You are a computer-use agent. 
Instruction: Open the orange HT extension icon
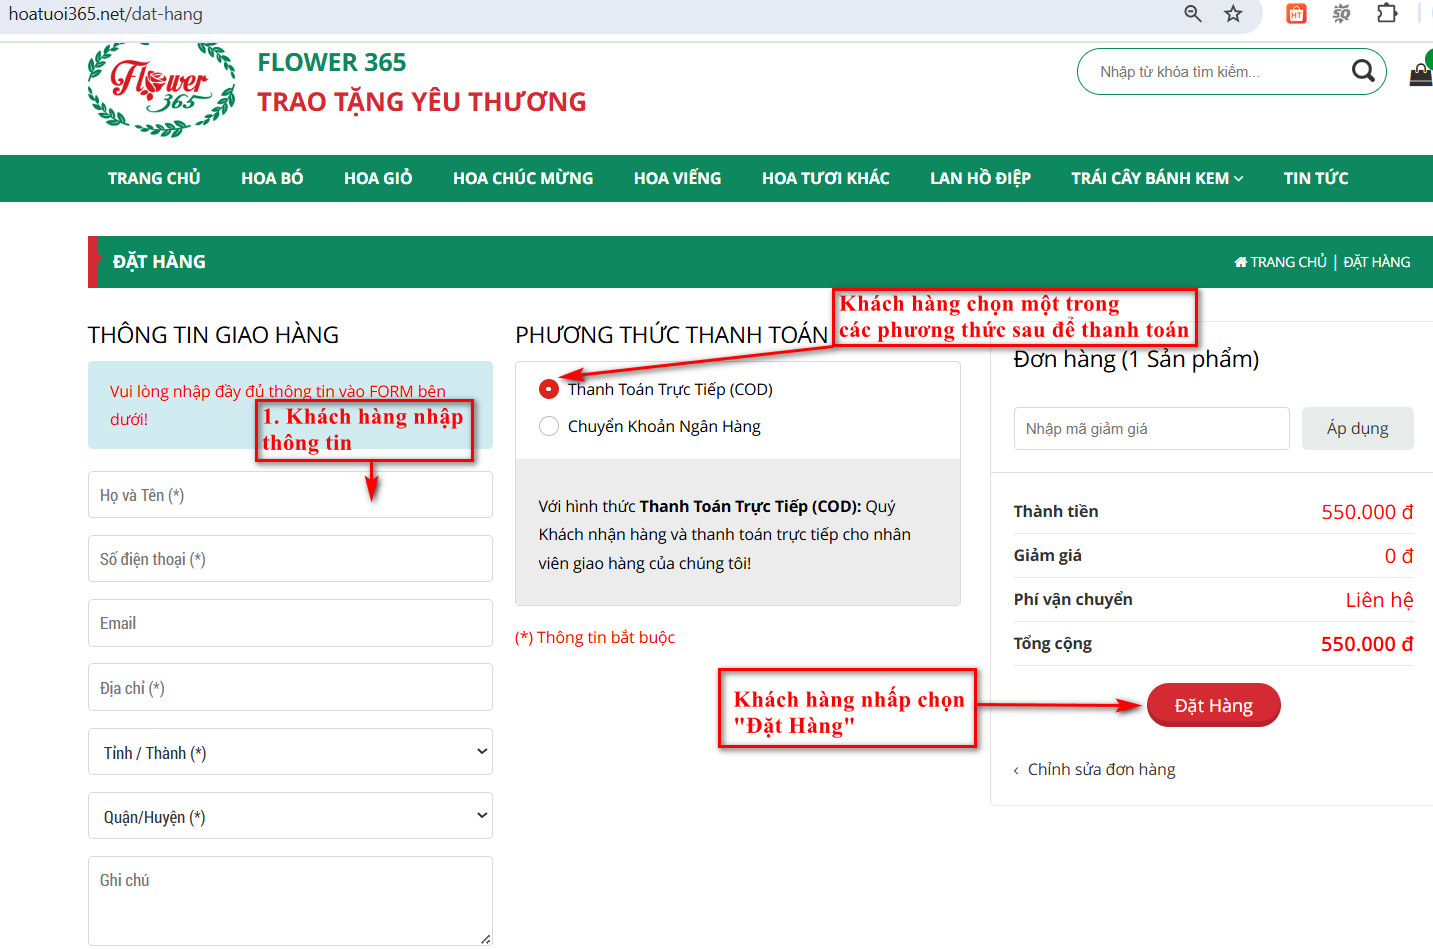pyautogui.click(x=1296, y=13)
